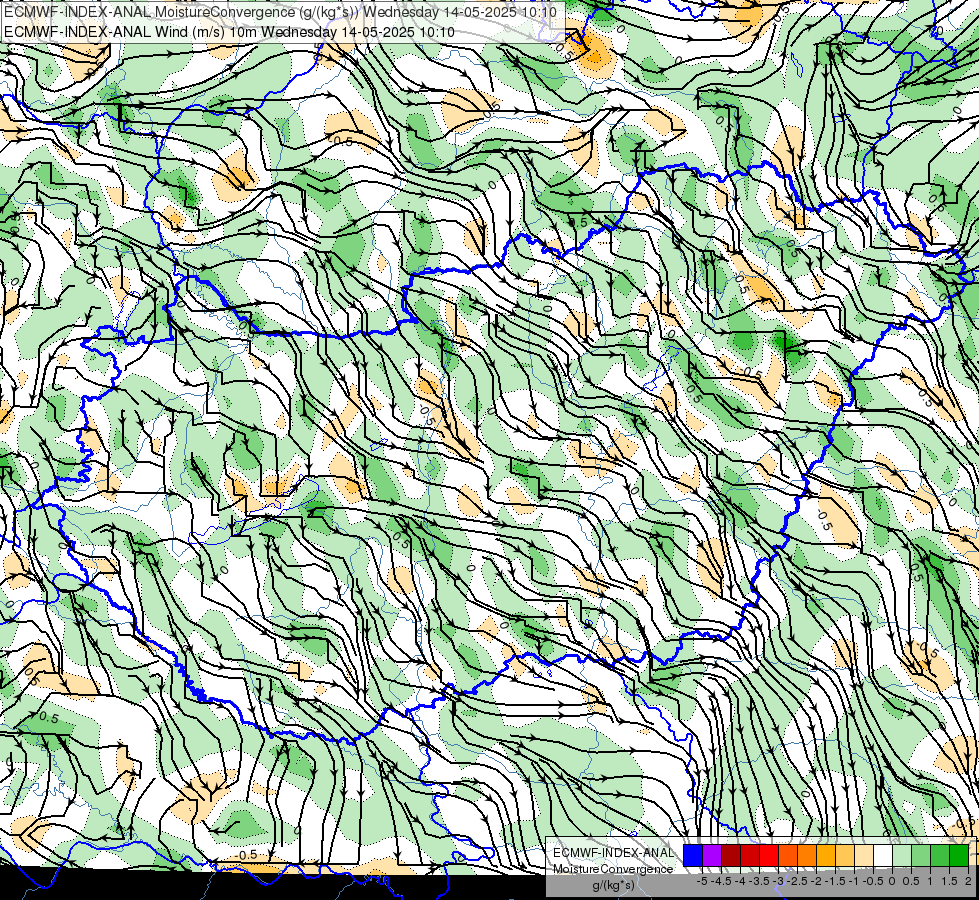Click legend scale value -3
Screen dimensions: 979x900
[x=777, y=881]
